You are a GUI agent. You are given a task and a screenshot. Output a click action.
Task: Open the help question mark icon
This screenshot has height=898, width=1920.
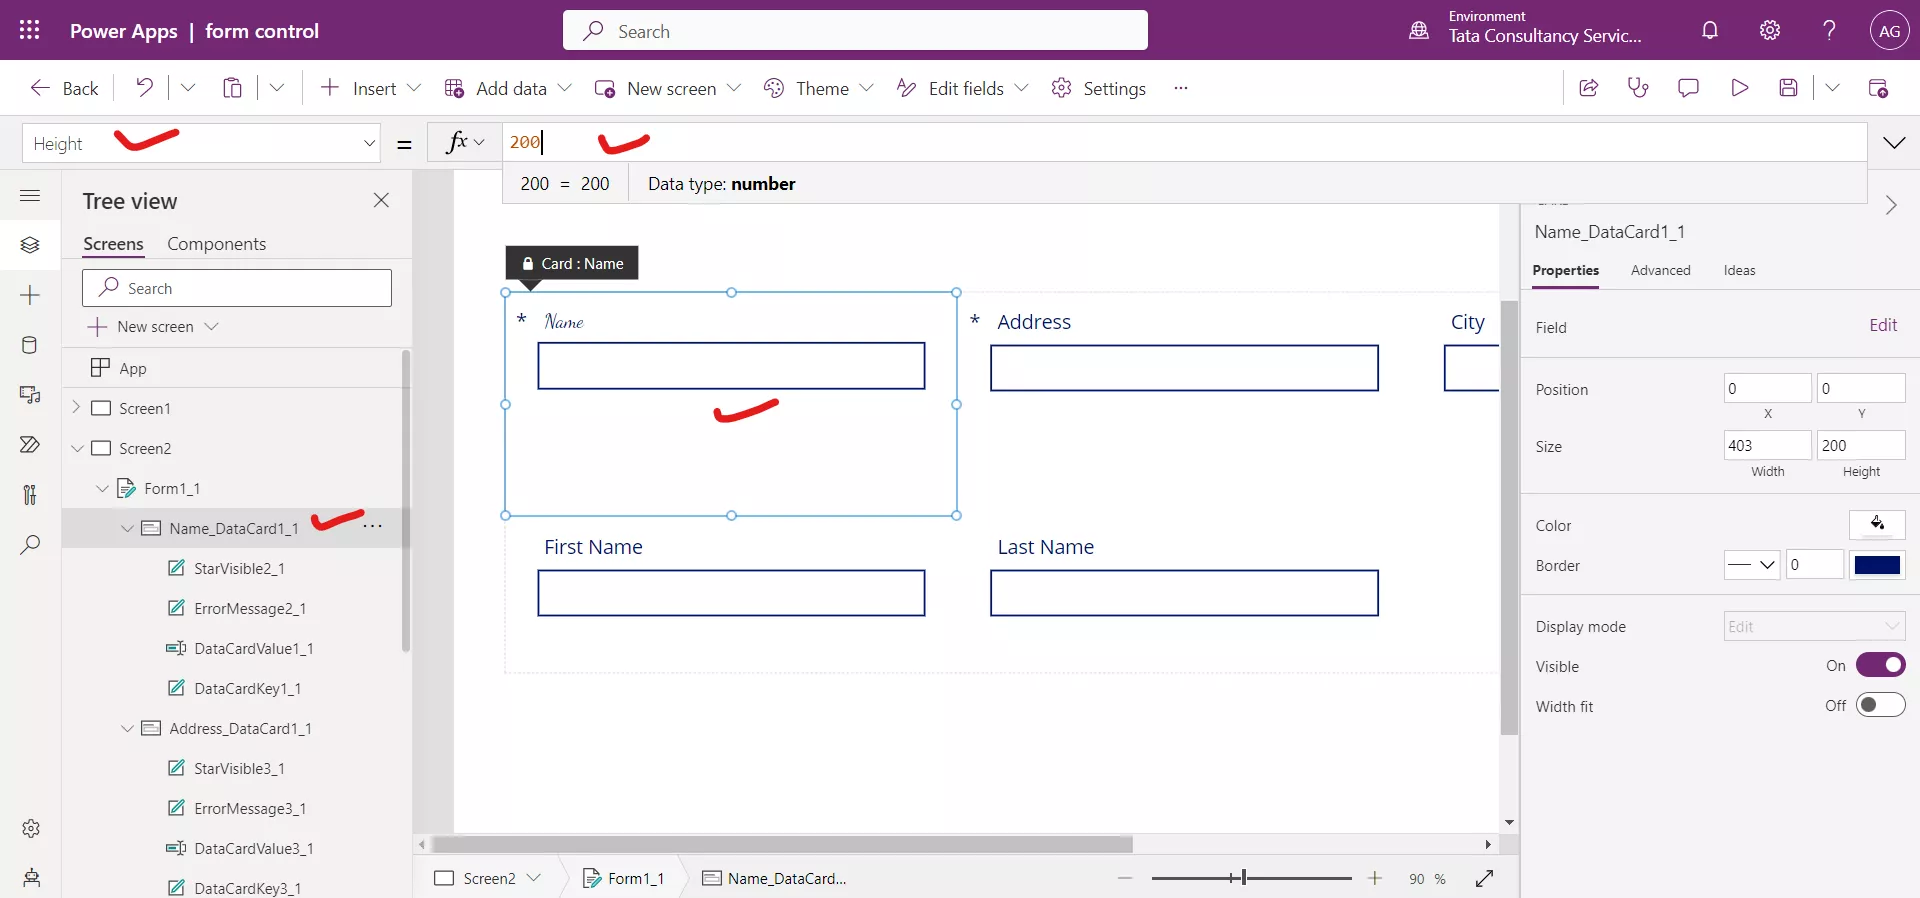pyautogui.click(x=1829, y=30)
